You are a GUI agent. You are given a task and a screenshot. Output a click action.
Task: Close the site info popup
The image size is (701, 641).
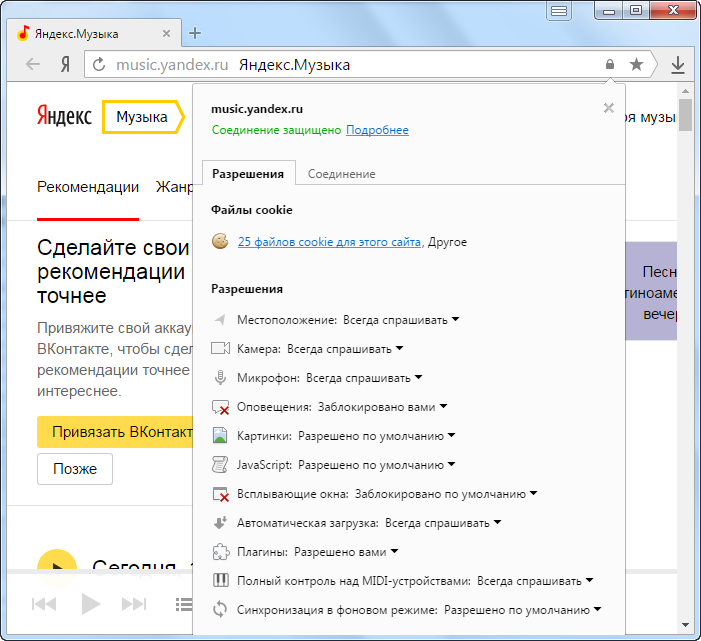click(608, 108)
